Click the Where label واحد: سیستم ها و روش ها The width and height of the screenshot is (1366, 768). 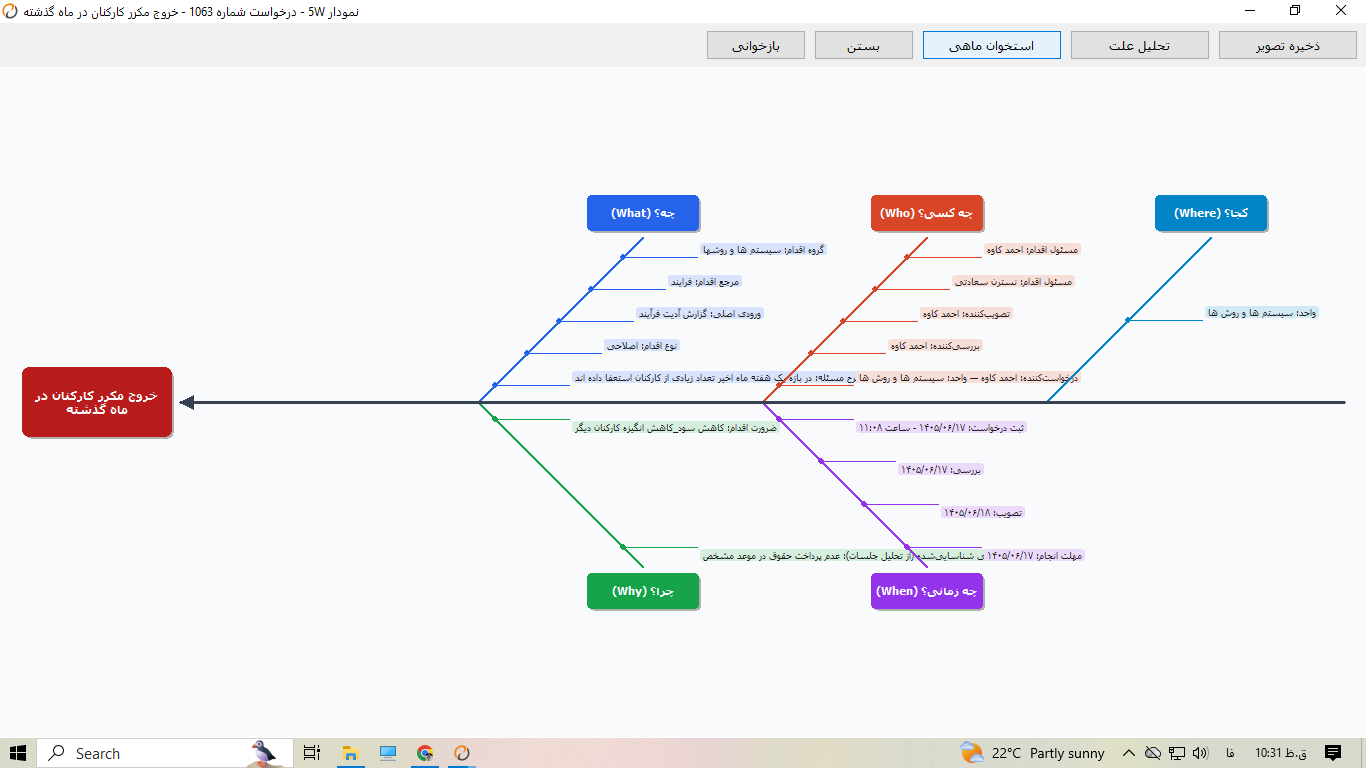[1262, 313]
